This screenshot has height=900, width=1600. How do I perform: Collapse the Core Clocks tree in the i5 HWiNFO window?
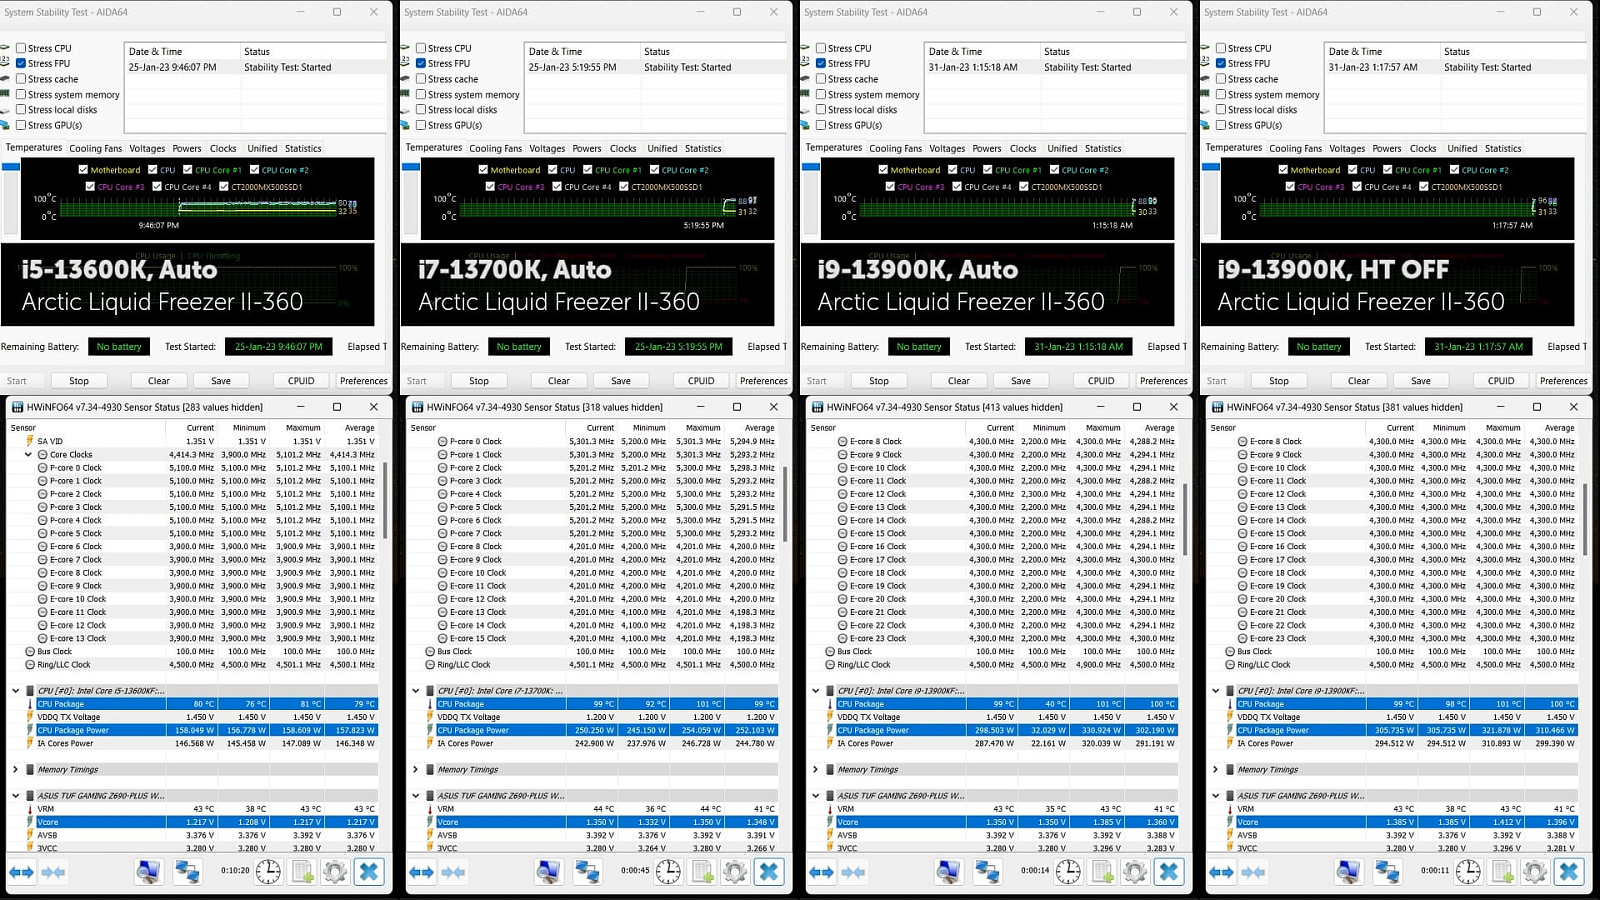28,454
